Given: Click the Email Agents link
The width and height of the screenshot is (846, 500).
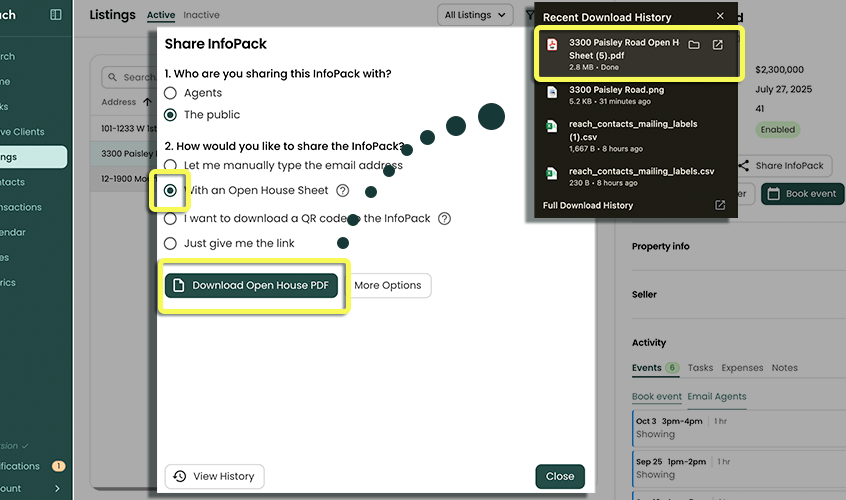Looking at the screenshot, I should (716, 397).
